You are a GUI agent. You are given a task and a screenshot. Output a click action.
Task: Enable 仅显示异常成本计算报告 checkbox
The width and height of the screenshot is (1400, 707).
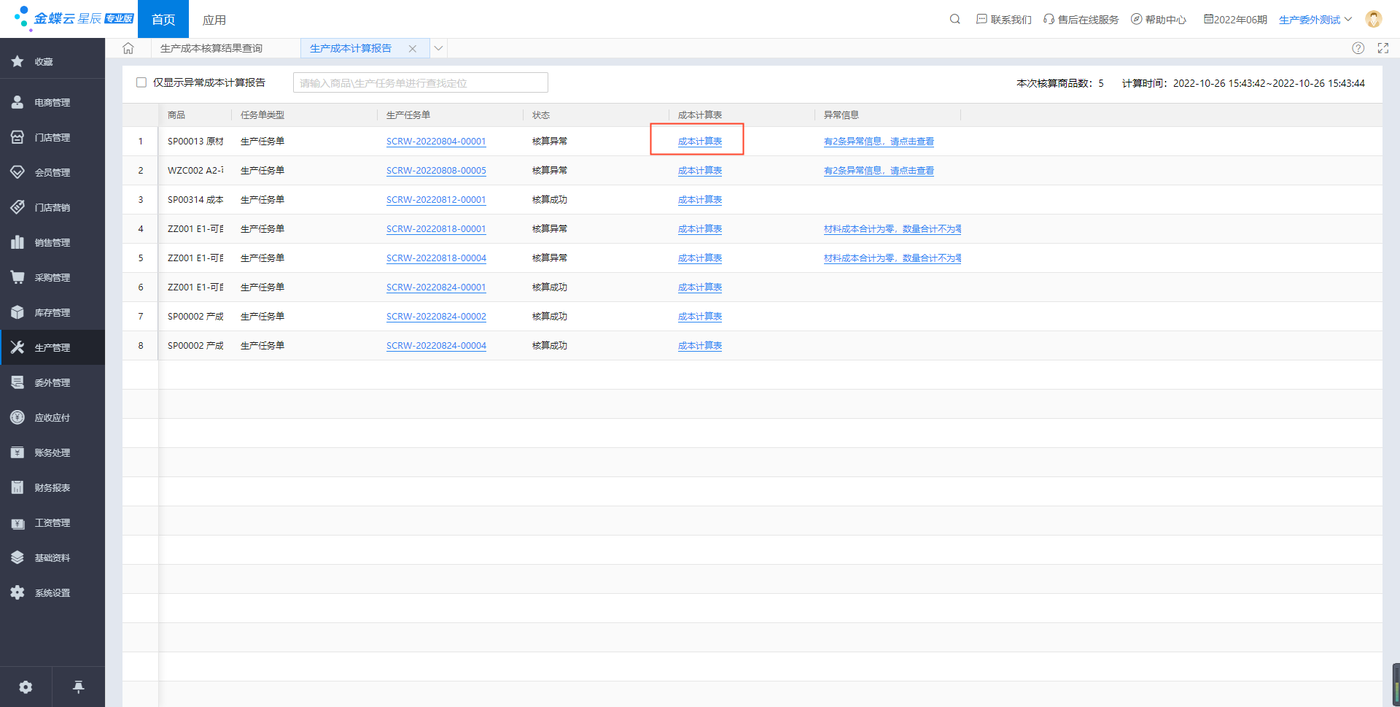point(141,82)
